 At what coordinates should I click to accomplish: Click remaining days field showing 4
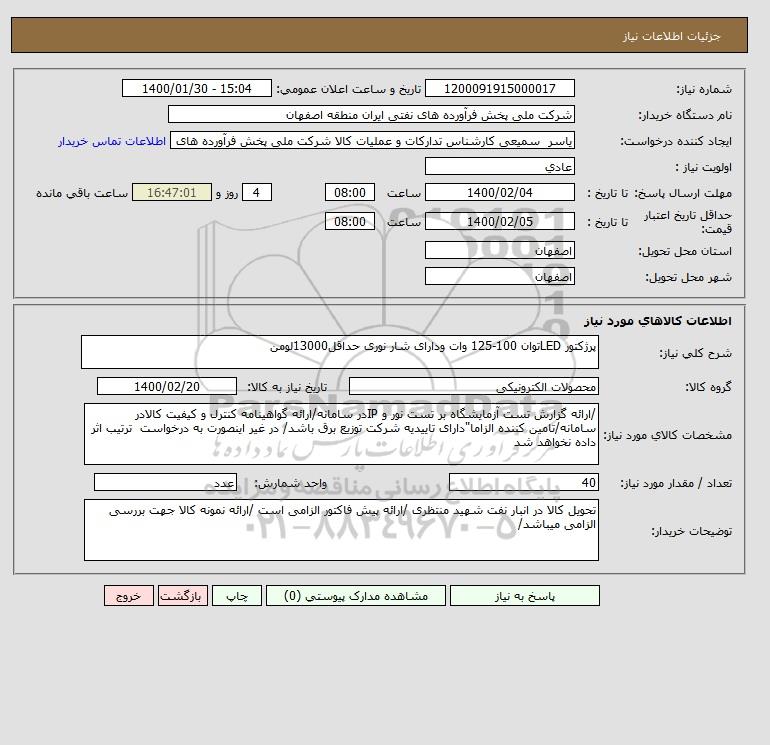pyautogui.click(x=256, y=193)
